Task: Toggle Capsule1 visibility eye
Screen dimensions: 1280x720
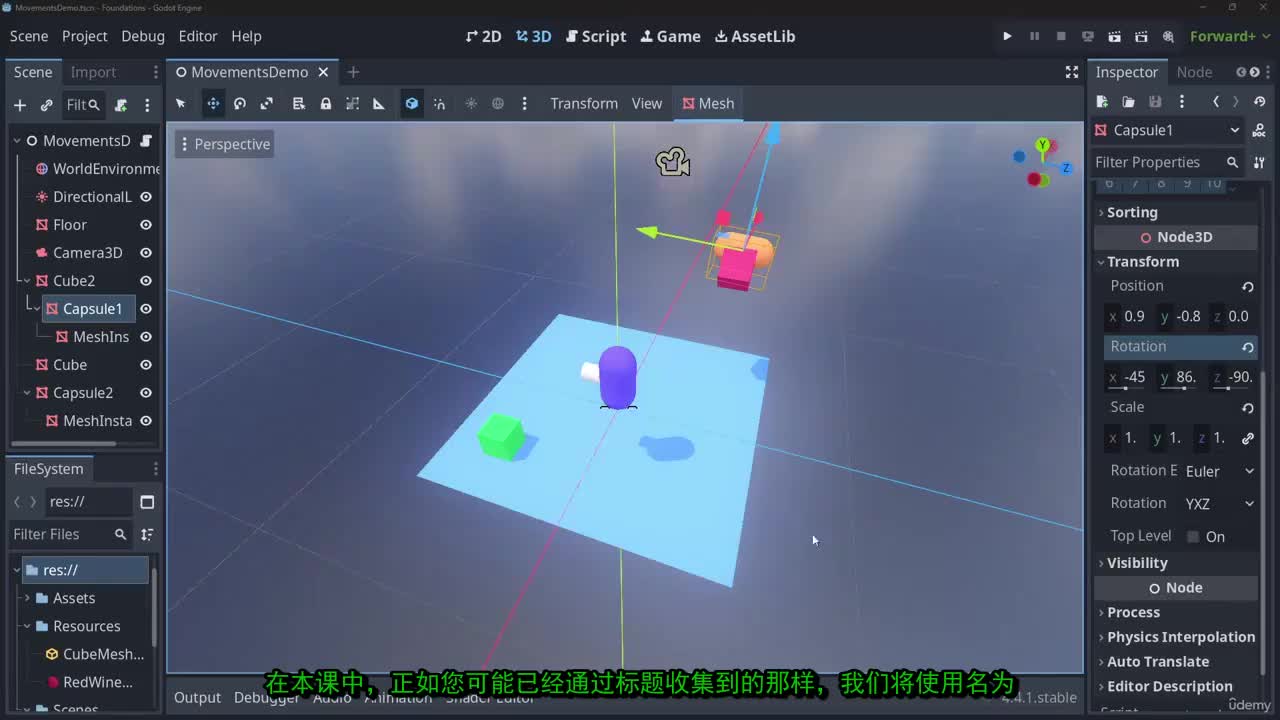Action: tap(146, 309)
